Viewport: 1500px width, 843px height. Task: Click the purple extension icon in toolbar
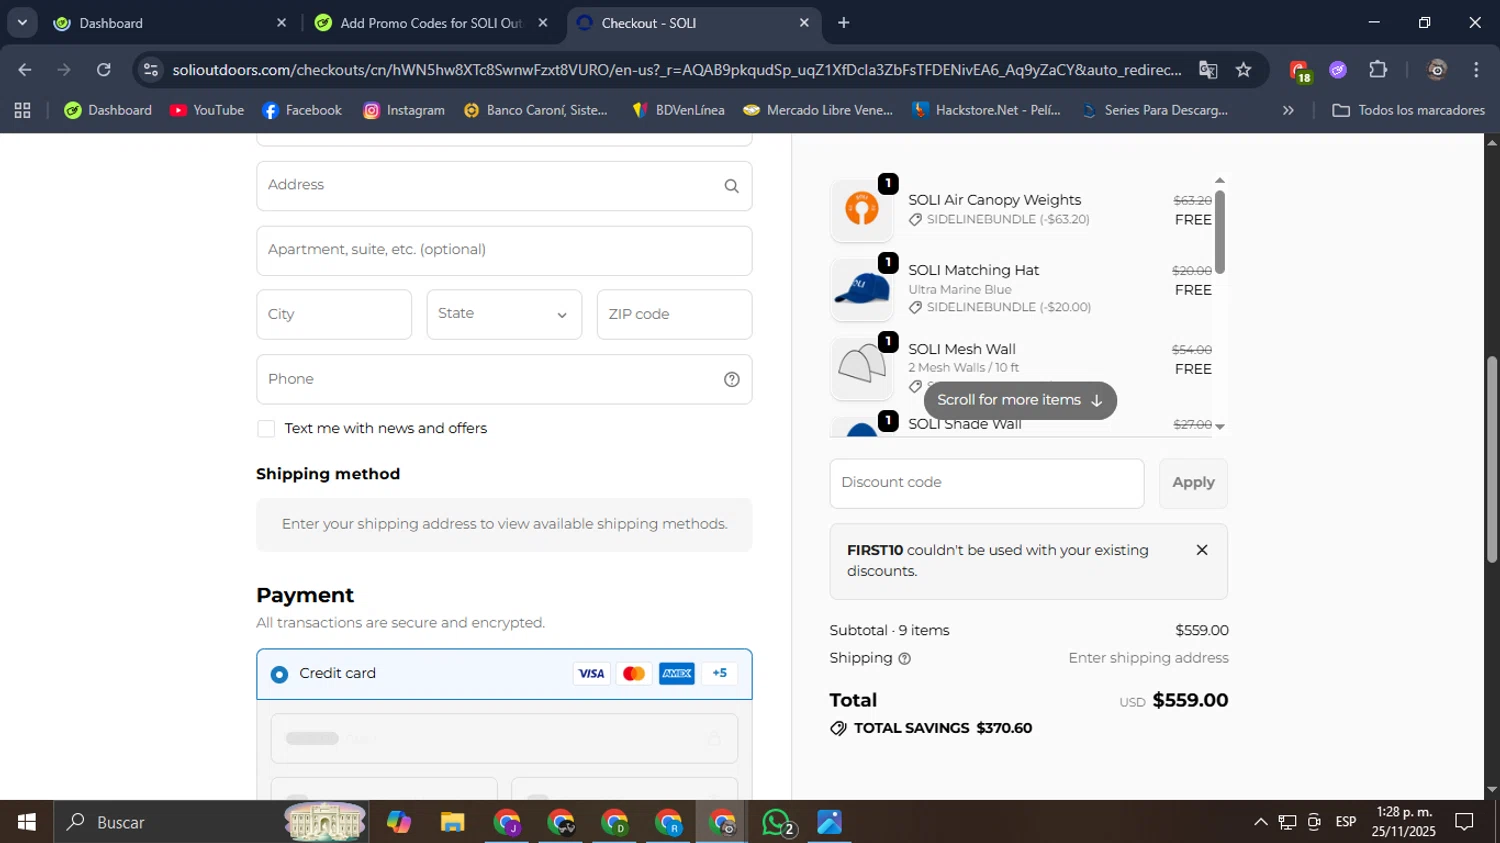tap(1338, 70)
